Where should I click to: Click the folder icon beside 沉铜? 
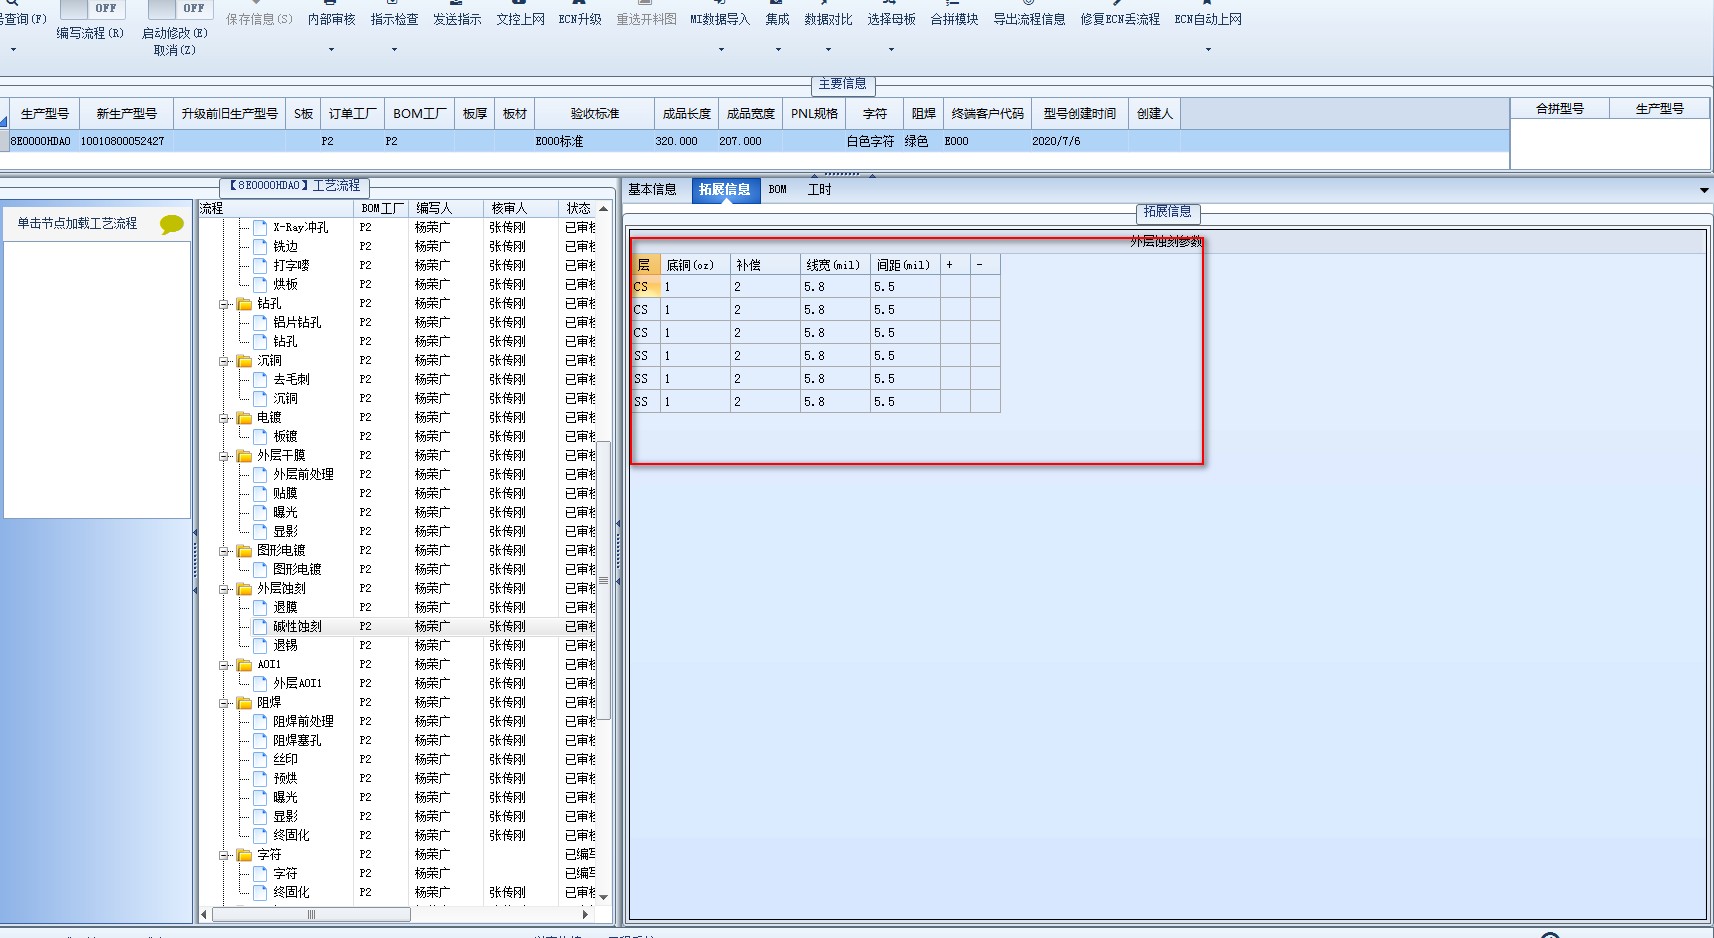click(x=244, y=360)
